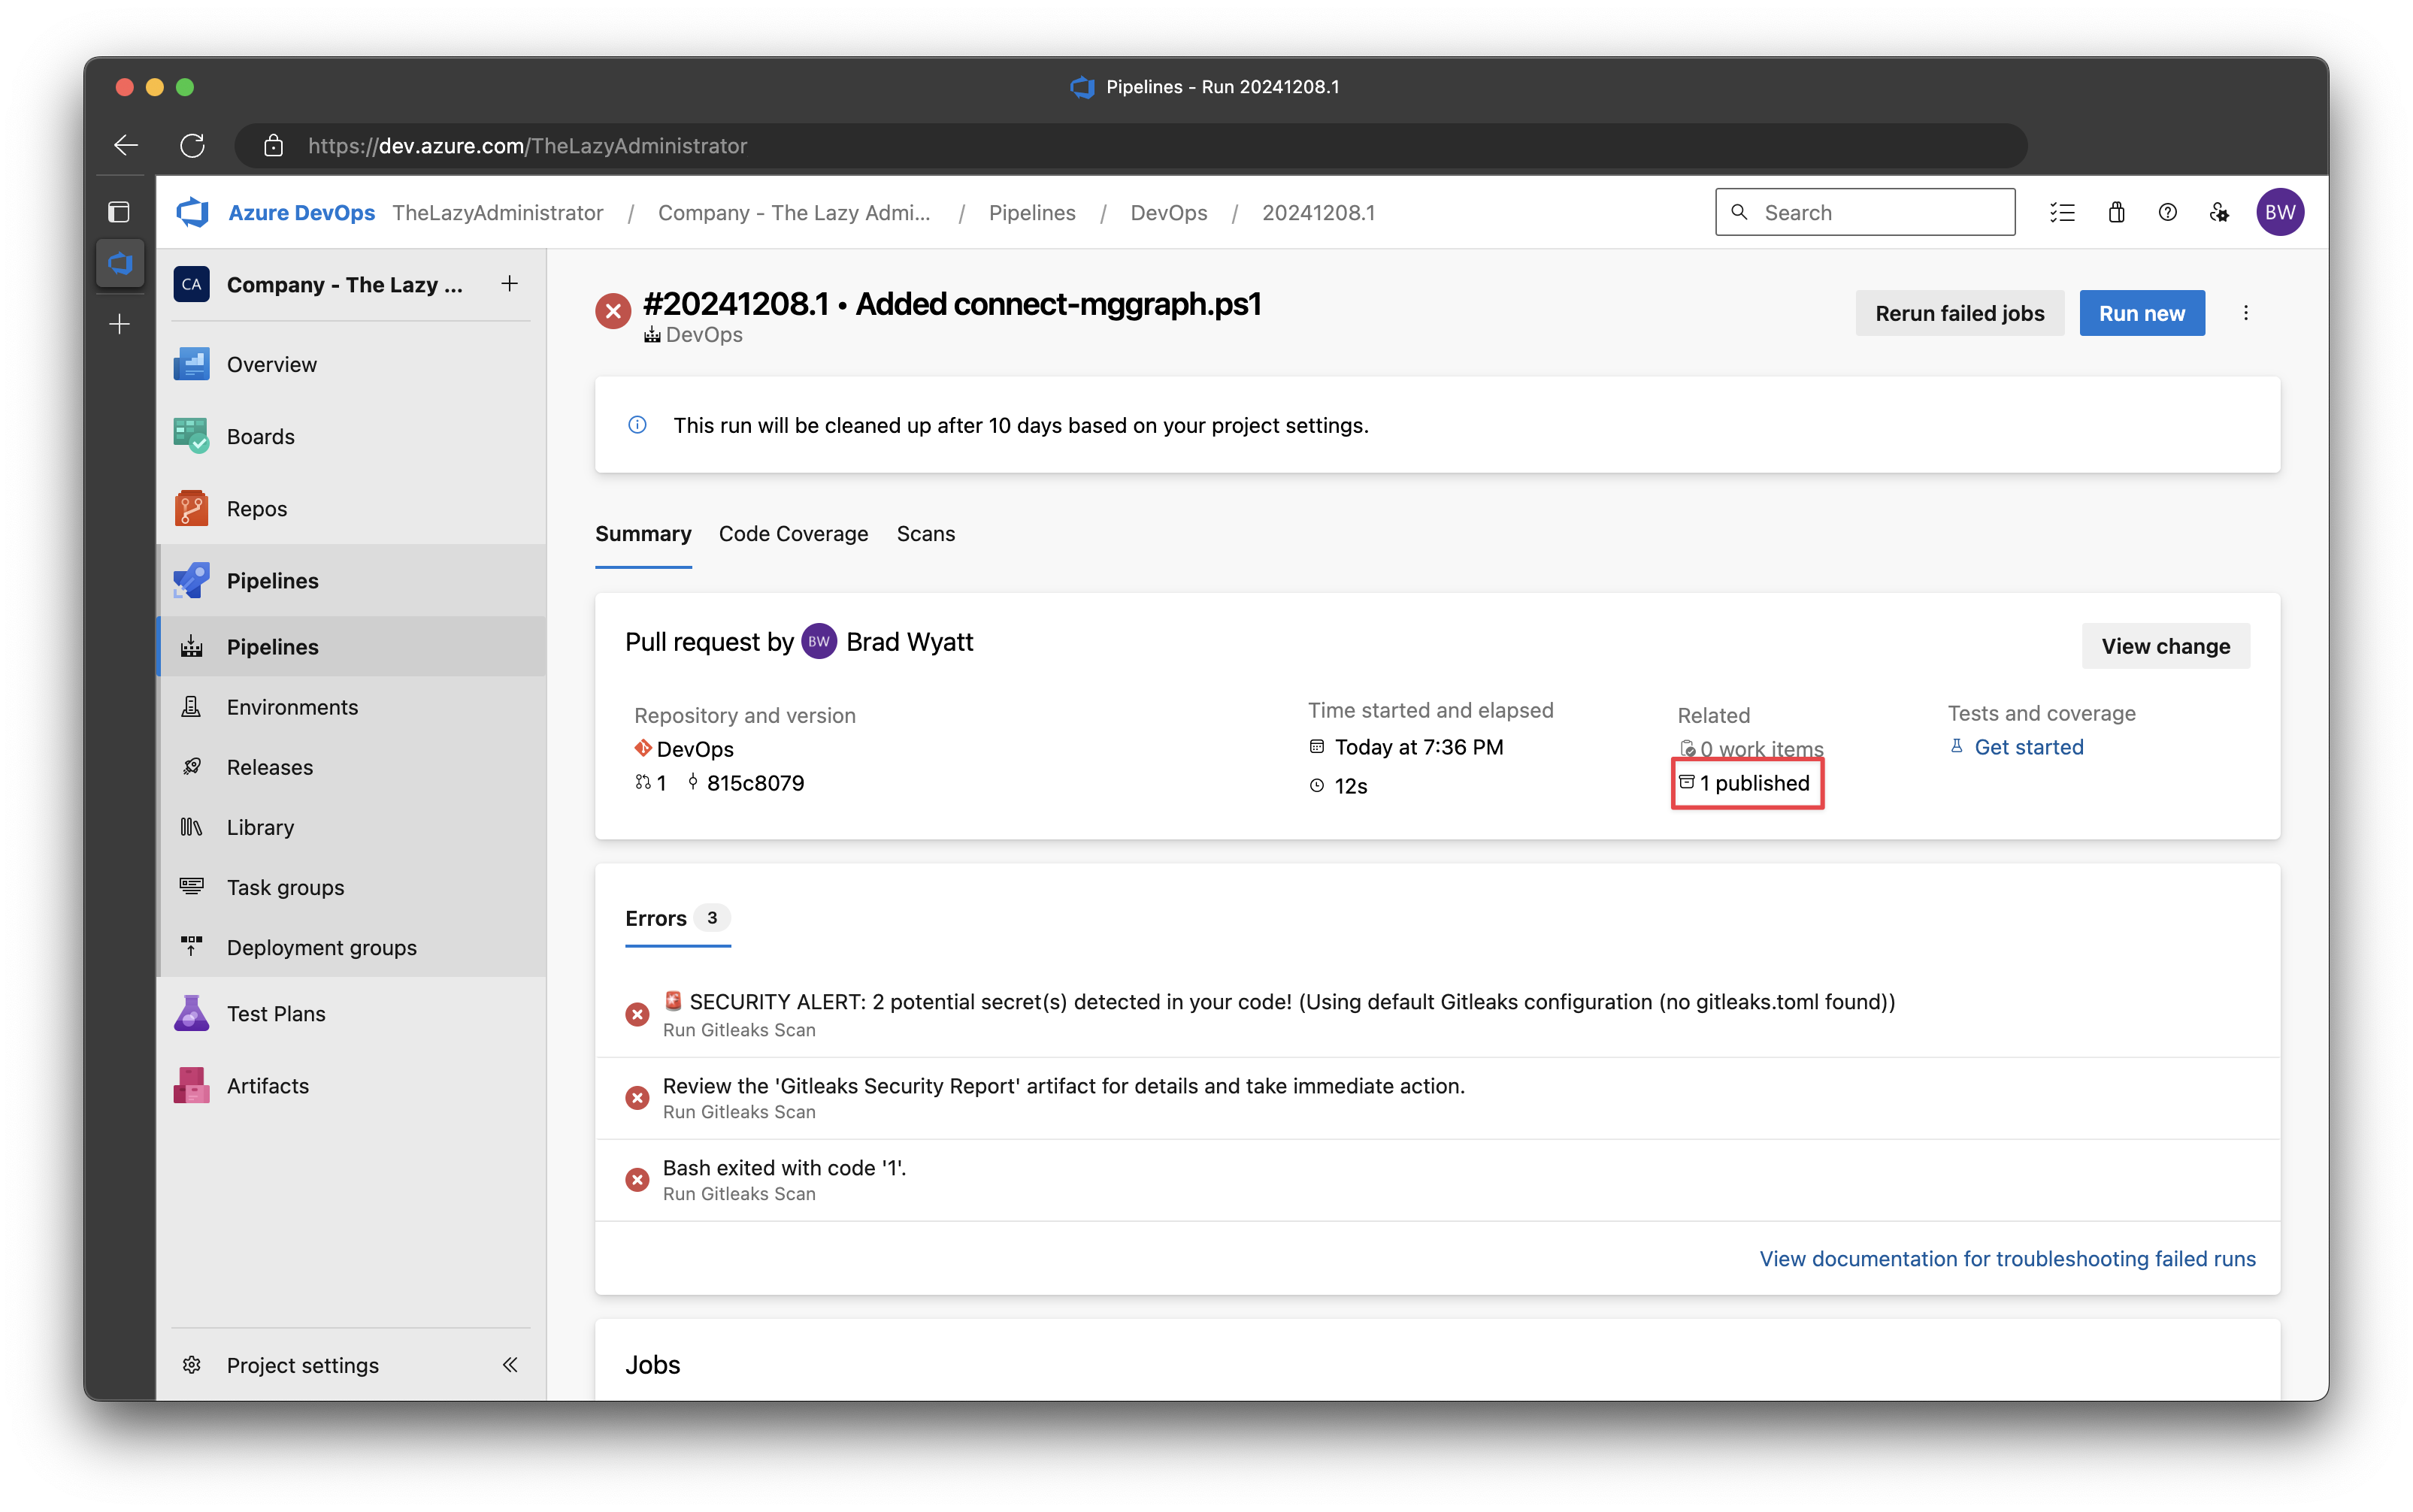Click commit 815c8079 link
Screen dimensions: 2413x1512
click(x=746, y=783)
